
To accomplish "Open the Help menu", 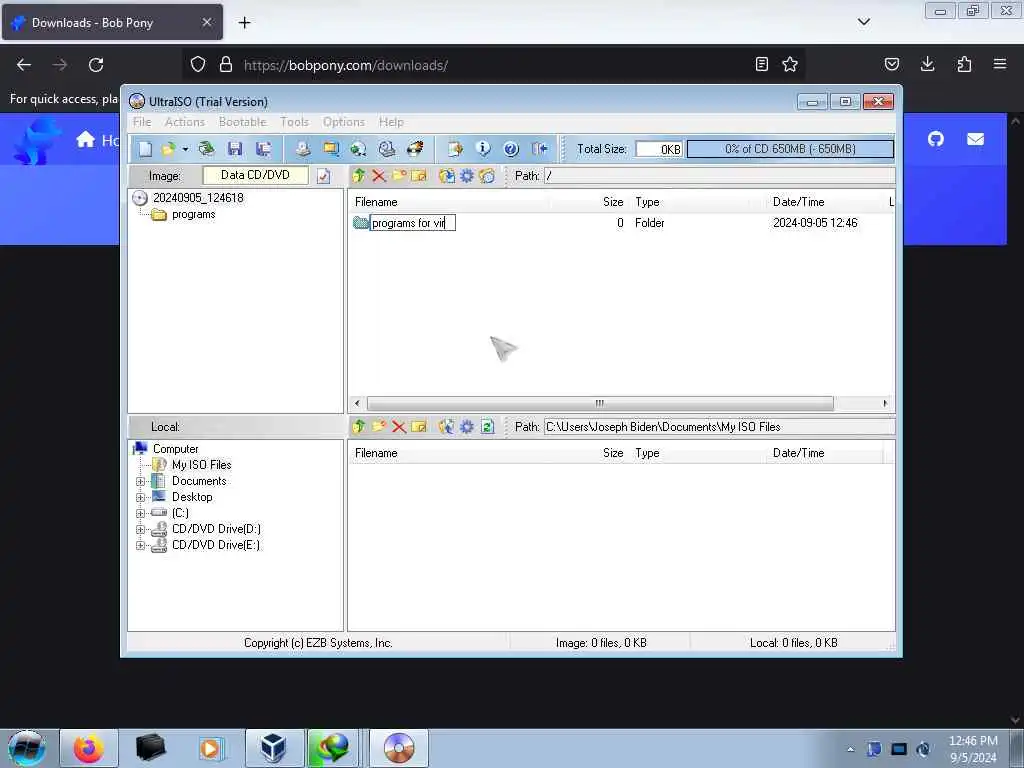I will click(x=391, y=122).
